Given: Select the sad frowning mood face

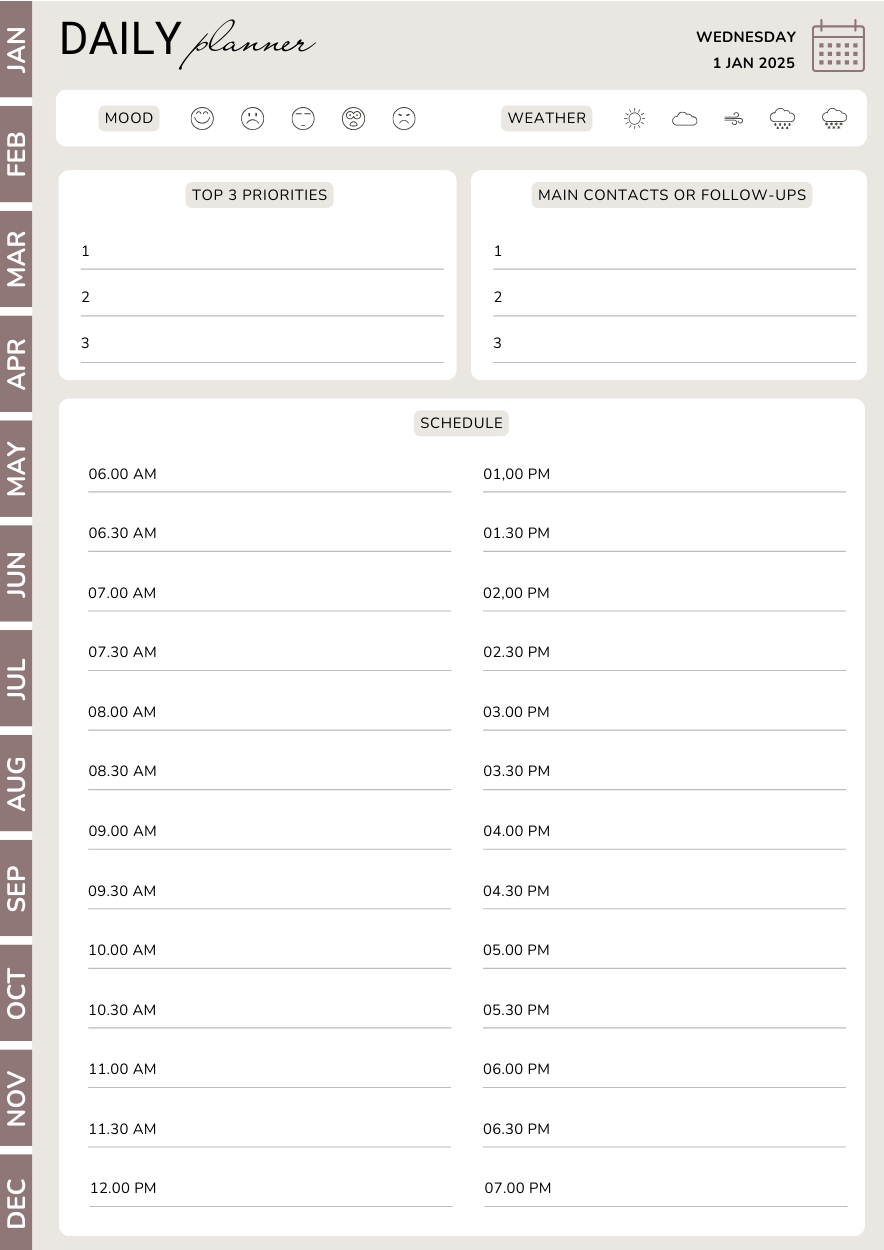Looking at the screenshot, I should [252, 118].
